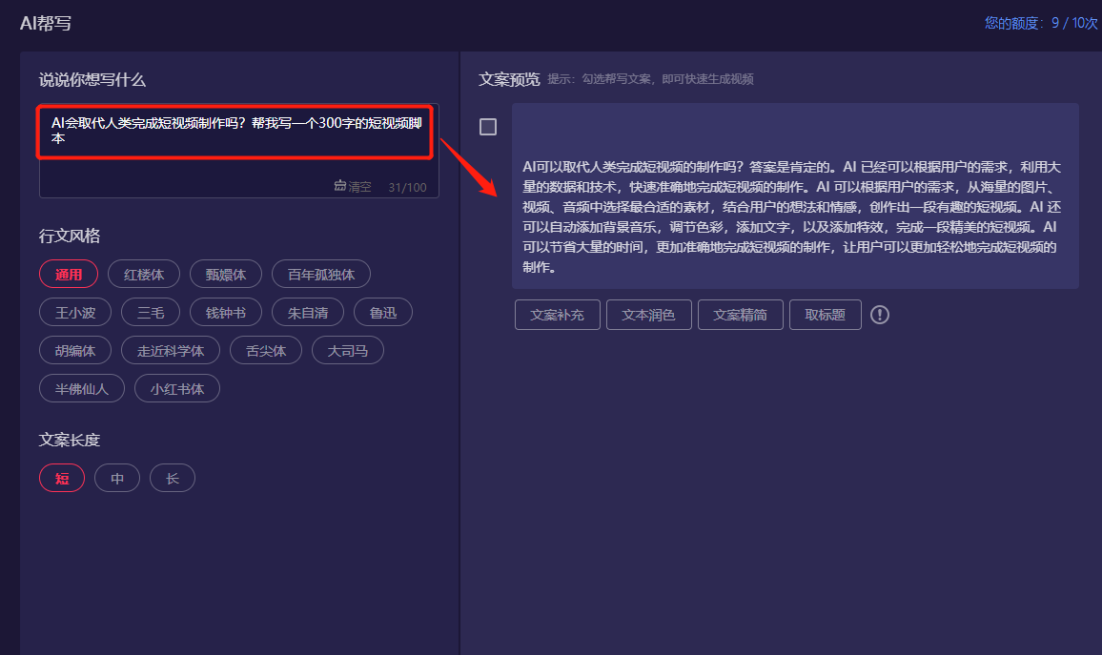Click the generated copy text block
This screenshot has width=1102, height=655.
pos(795,215)
